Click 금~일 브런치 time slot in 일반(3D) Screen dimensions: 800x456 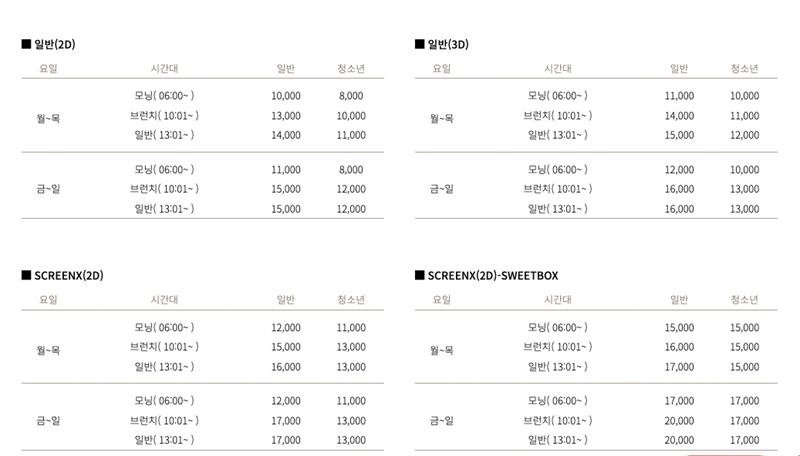point(557,189)
